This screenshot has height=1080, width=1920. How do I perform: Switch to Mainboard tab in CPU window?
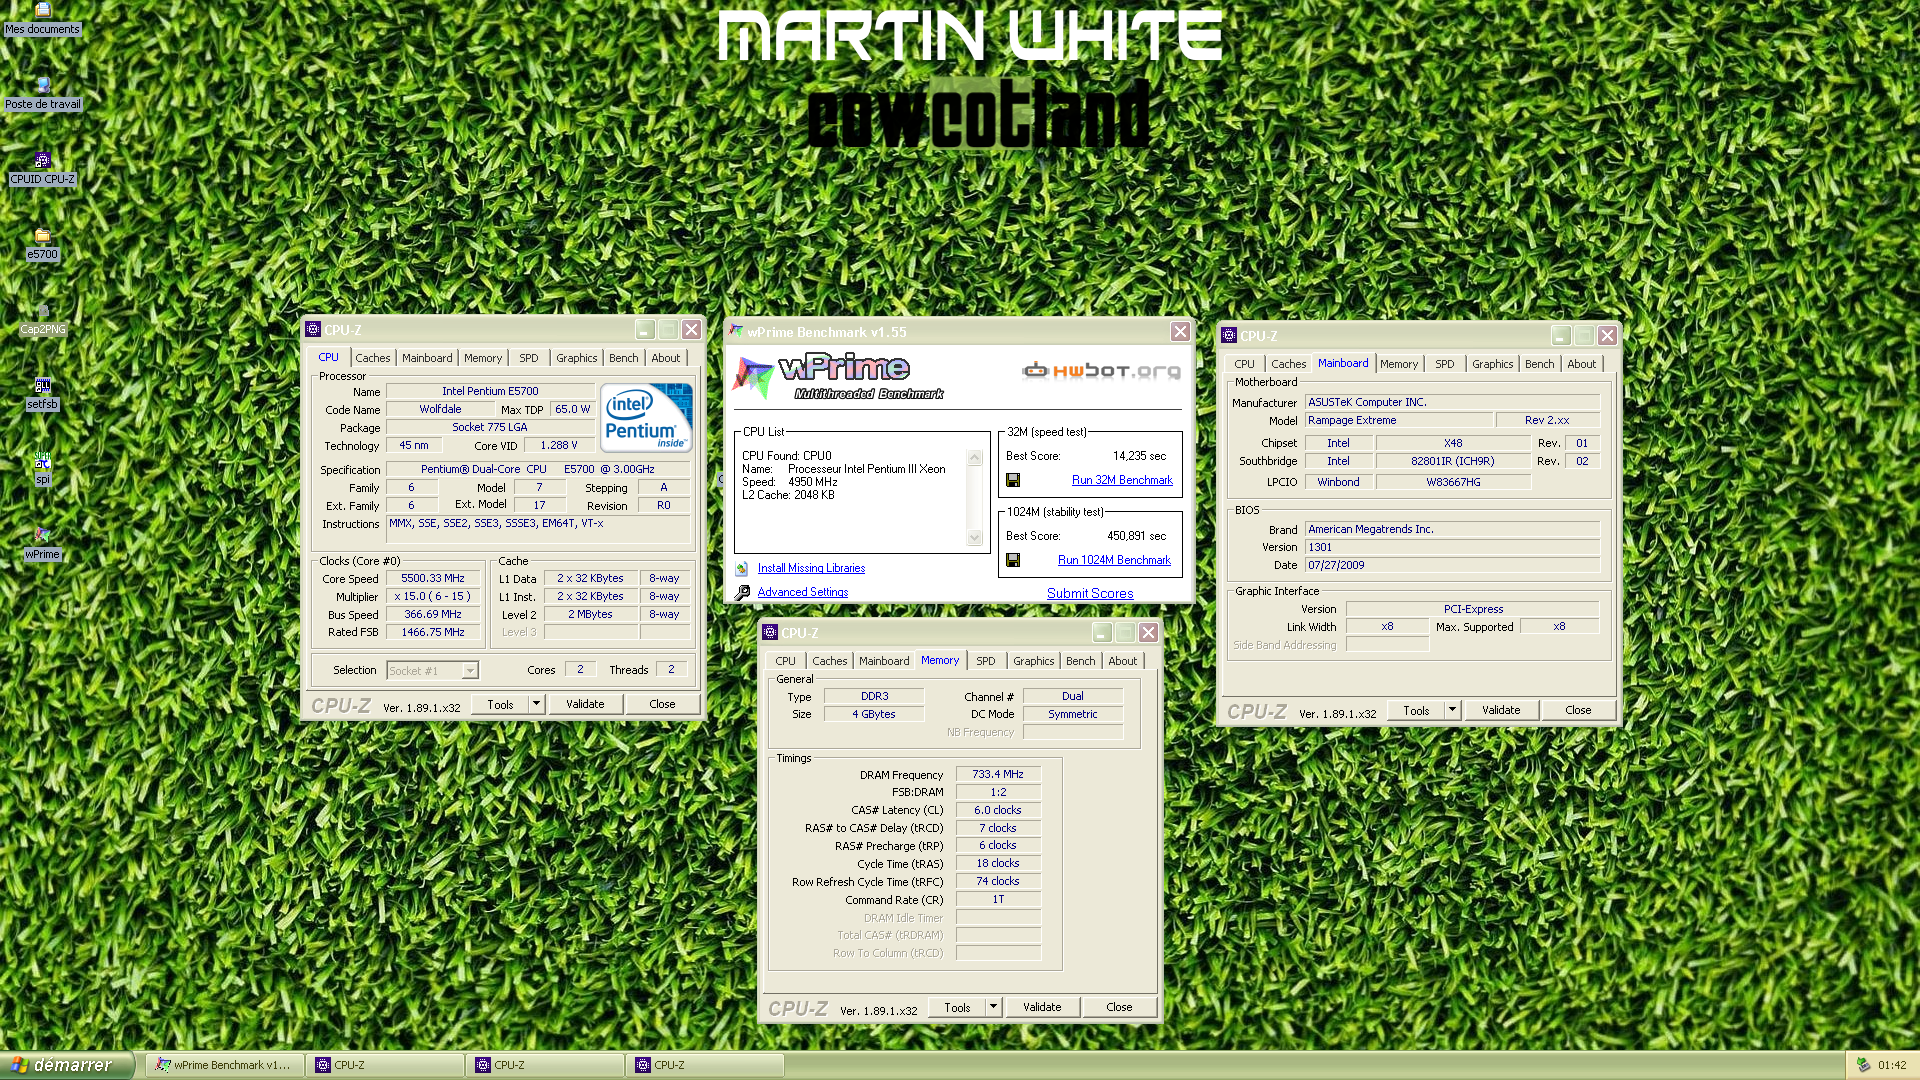pyautogui.click(x=427, y=358)
